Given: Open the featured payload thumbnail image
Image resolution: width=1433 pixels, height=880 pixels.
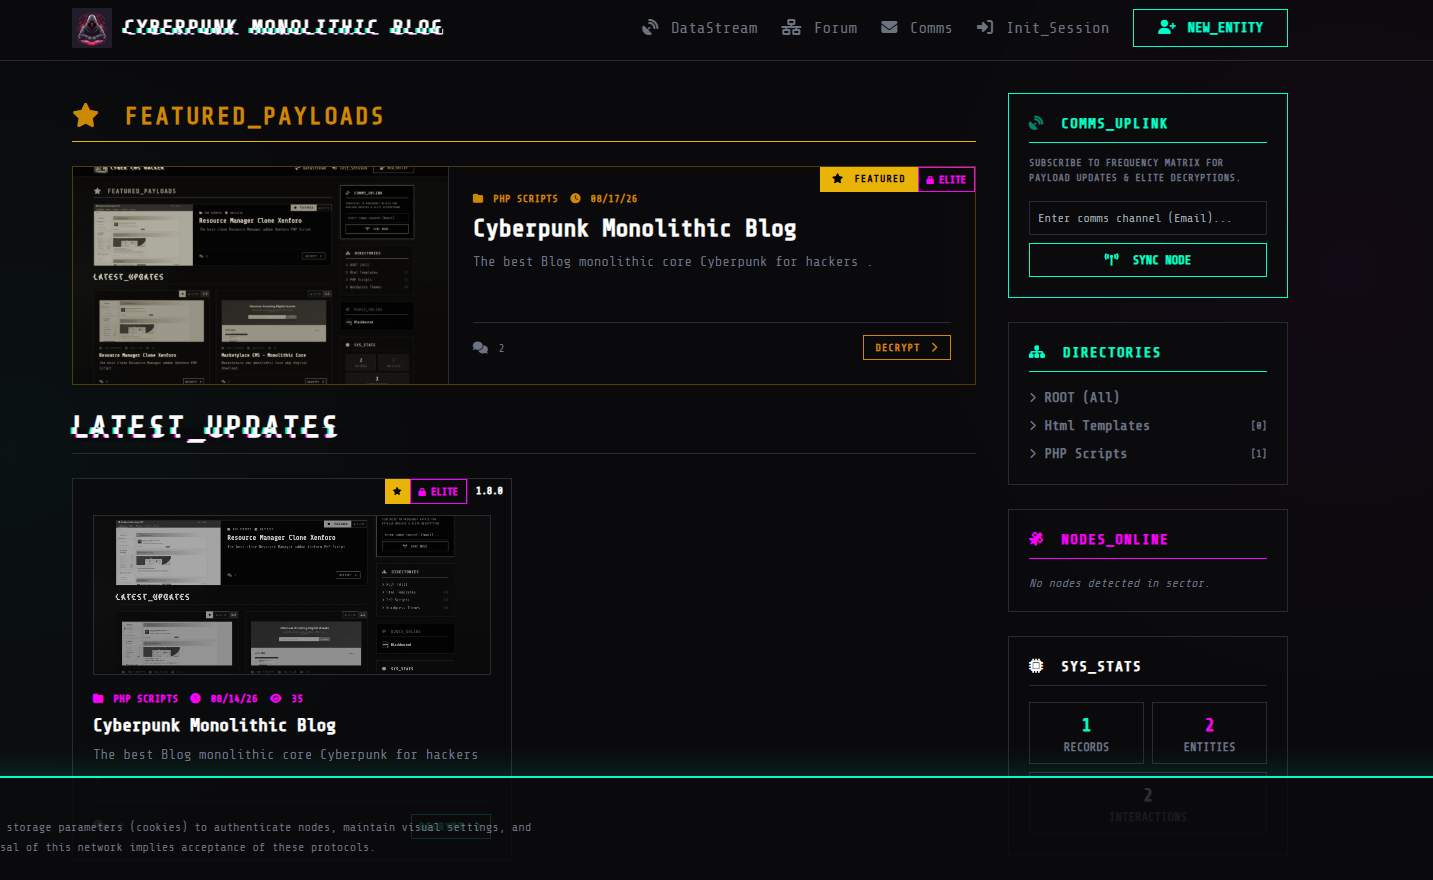Looking at the screenshot, I should (260, 276).
